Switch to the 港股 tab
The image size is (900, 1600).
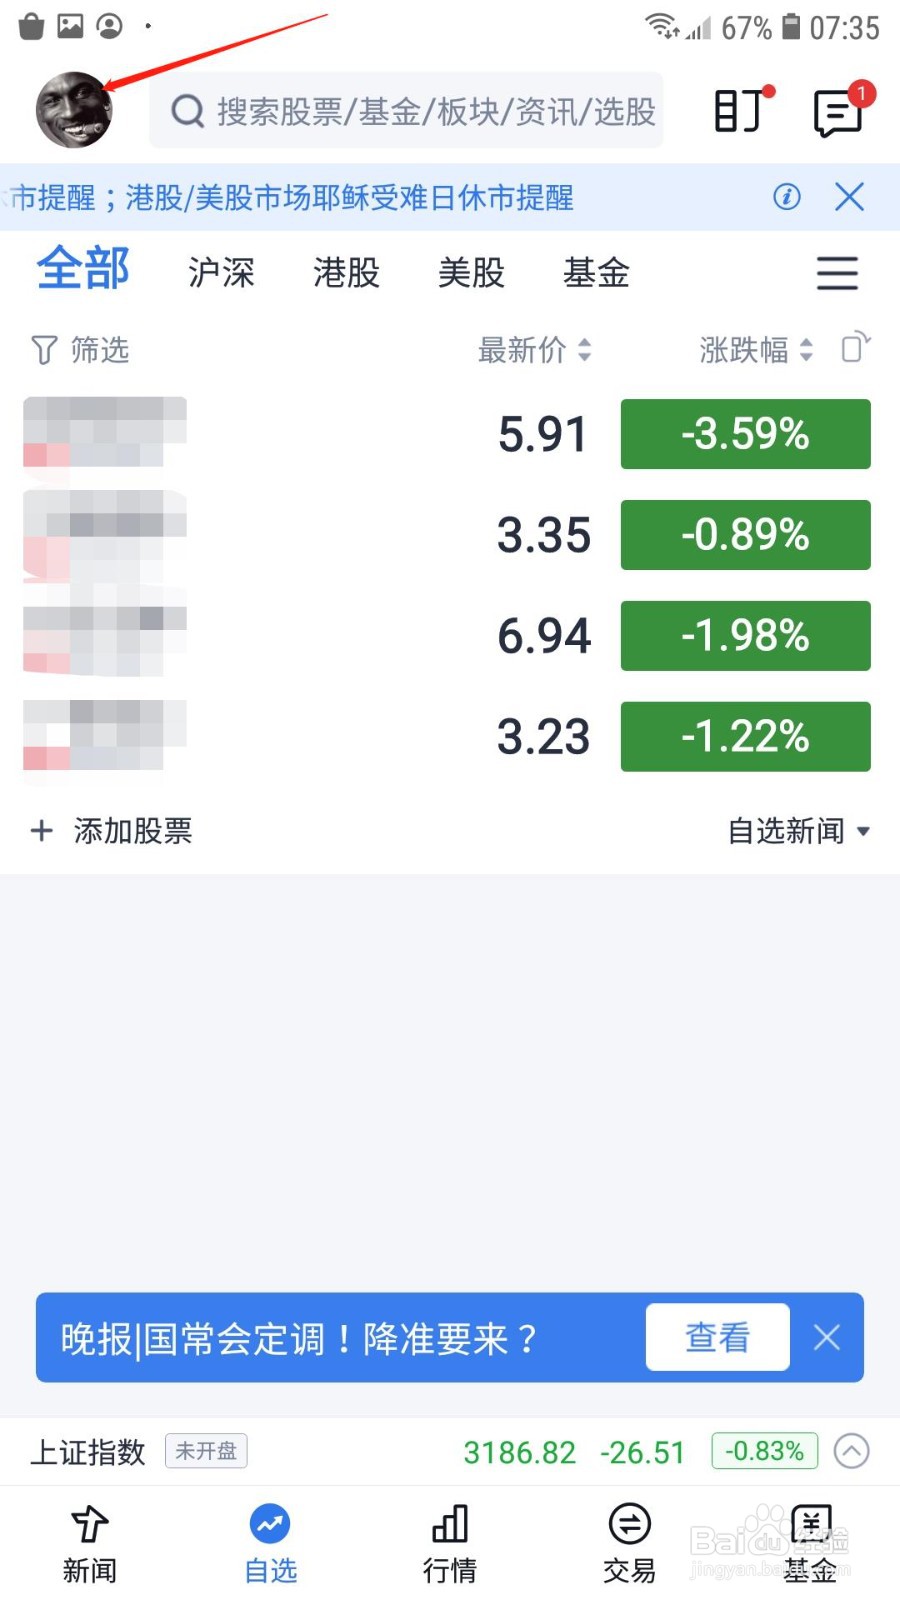[x=346, y=272]
